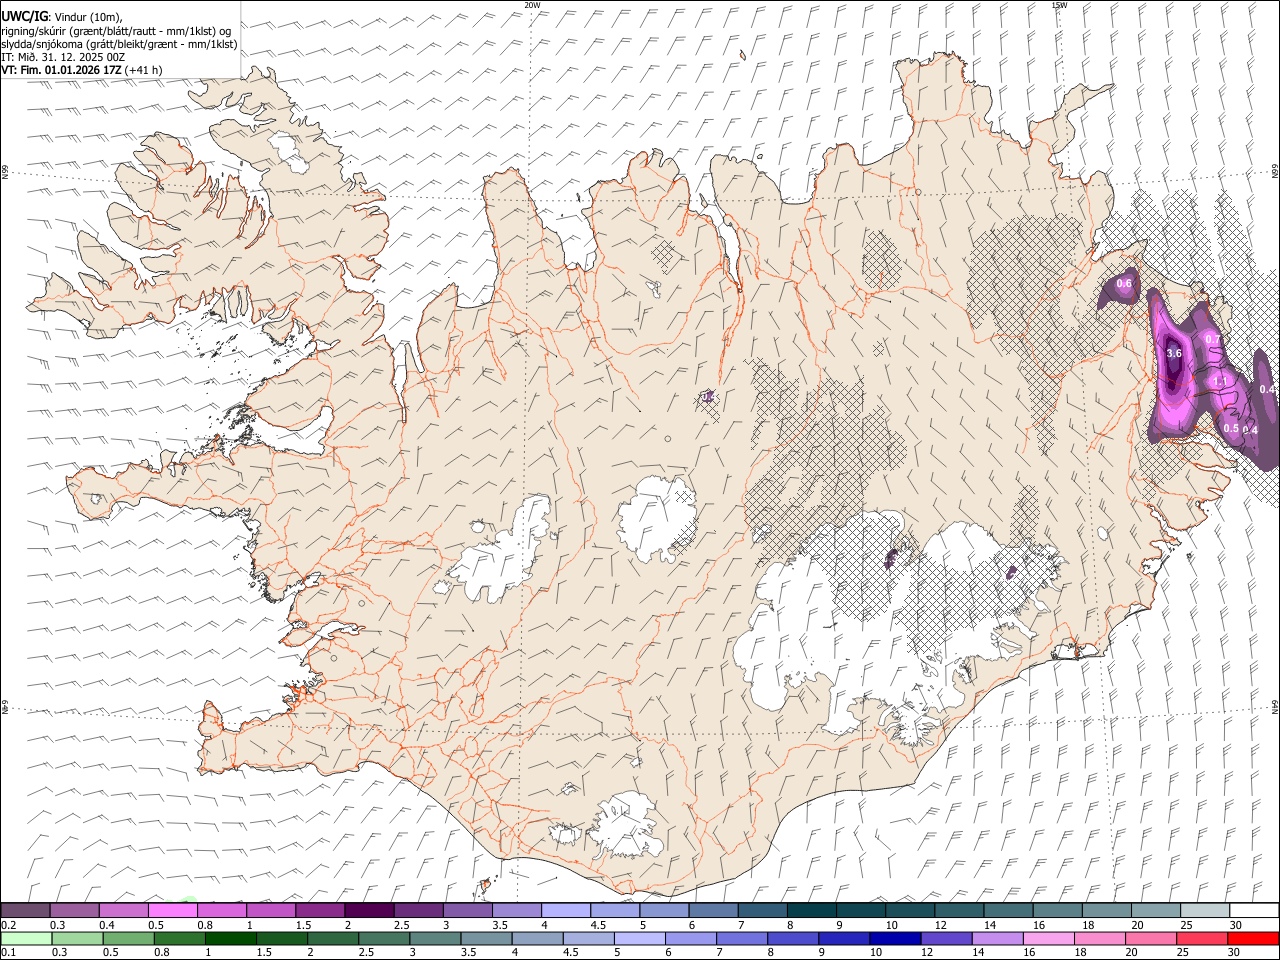Image resolution: width=1280 pixels, height=960 pixels.
Task: Click the 0.7 precipitation value label
Action: click(x=1213, y=340)
